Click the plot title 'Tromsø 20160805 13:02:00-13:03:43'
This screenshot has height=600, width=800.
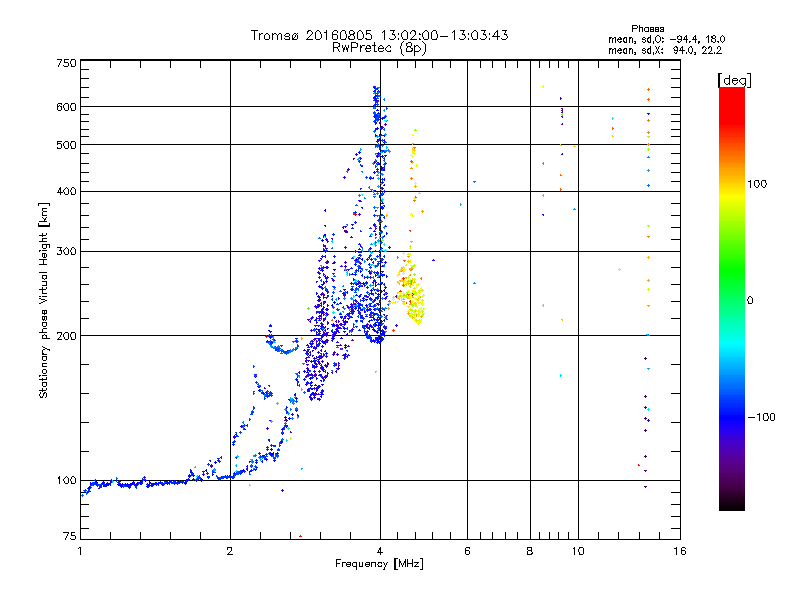pyautogui.click(x=379, y=35)
